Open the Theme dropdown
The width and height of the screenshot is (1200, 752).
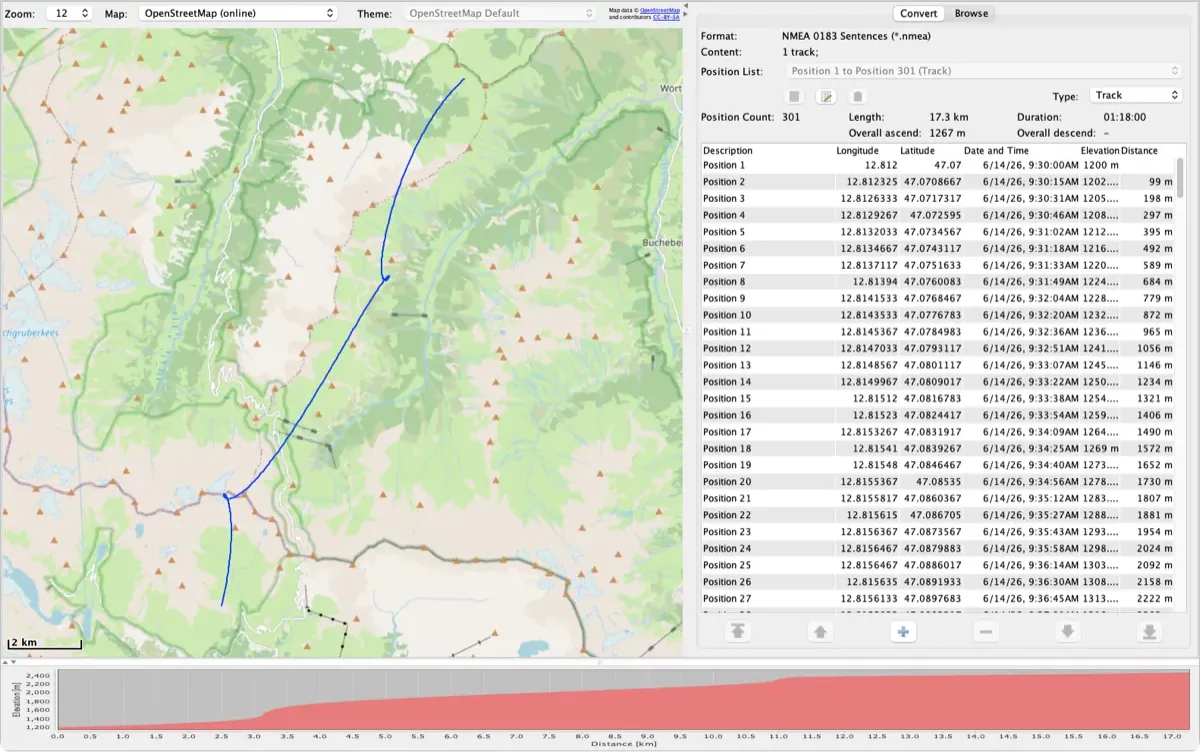click(501, 13)
